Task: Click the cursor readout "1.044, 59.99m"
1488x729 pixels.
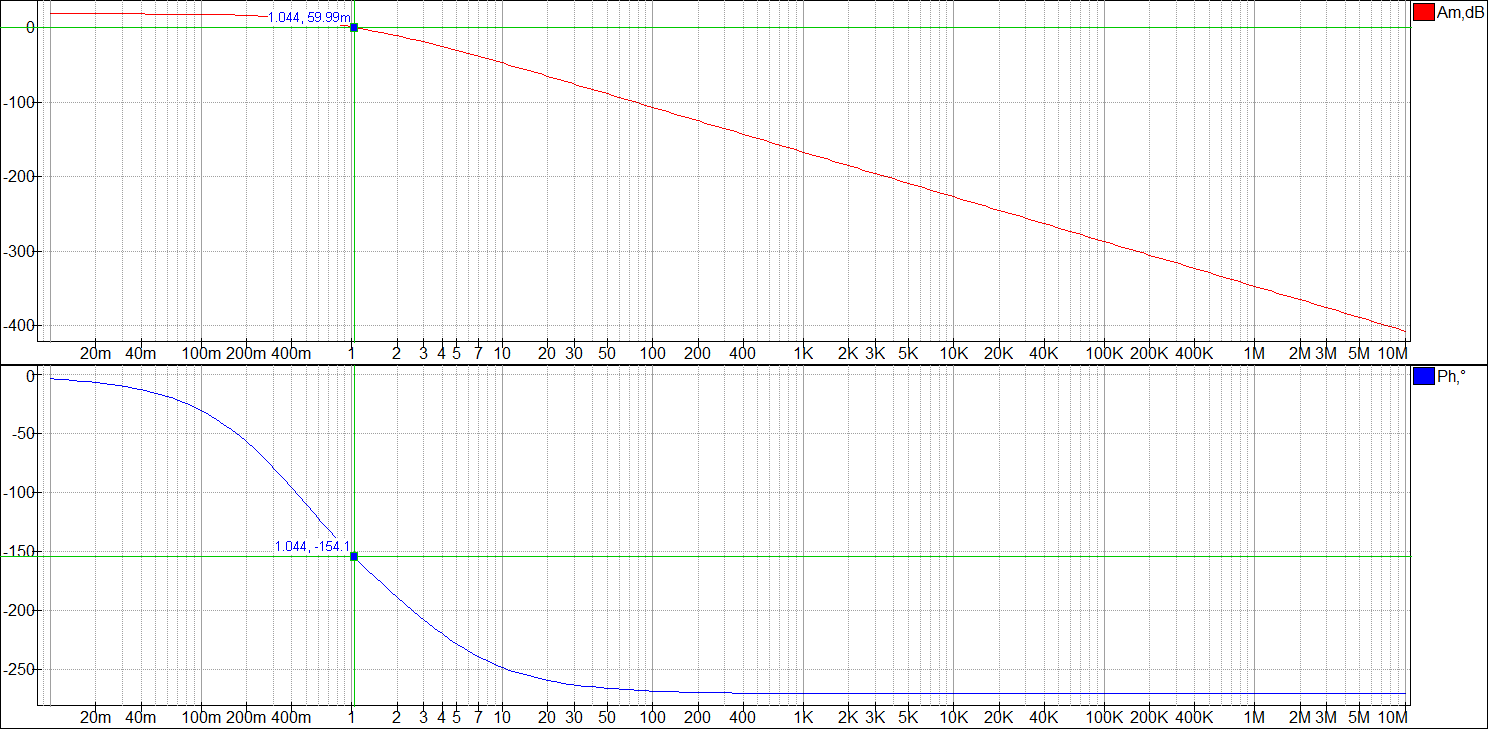Action: (308, 18)
